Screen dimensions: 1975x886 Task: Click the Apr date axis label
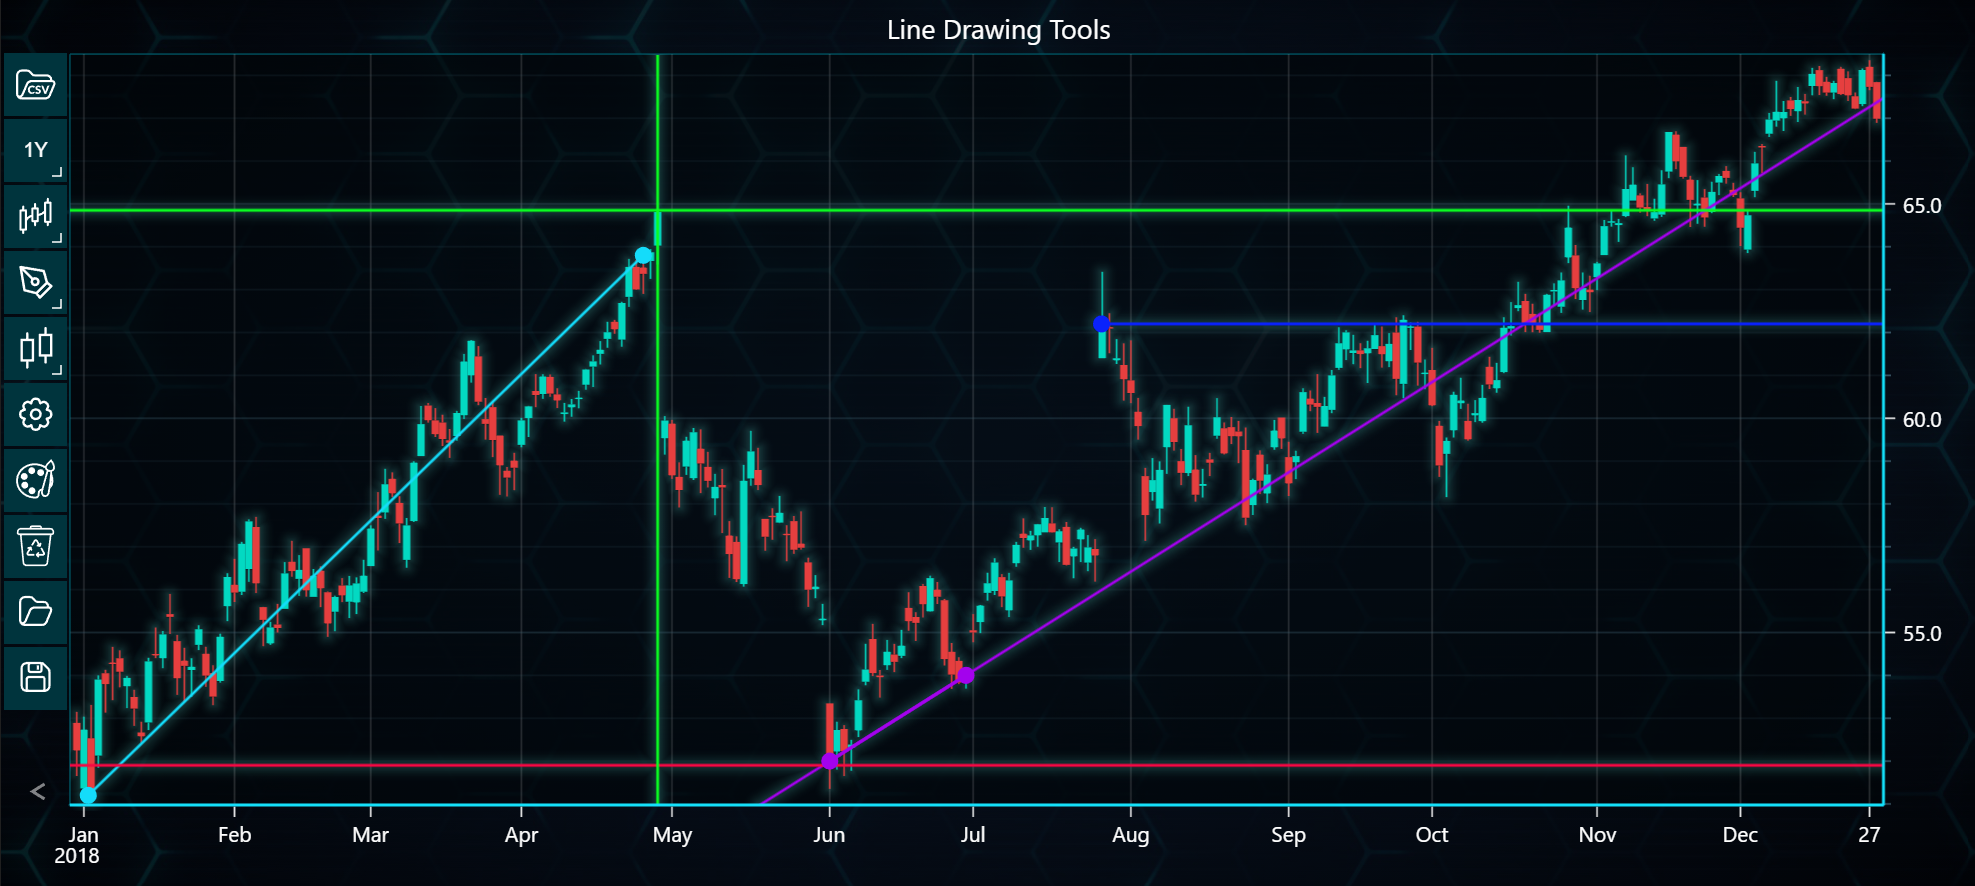click(521, 835)
